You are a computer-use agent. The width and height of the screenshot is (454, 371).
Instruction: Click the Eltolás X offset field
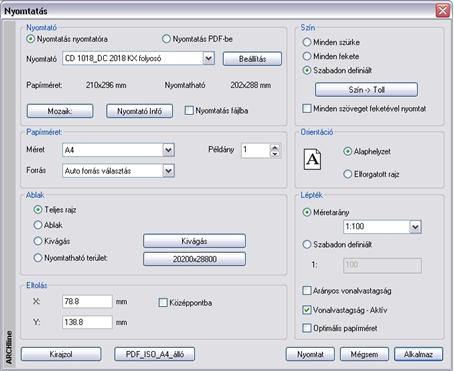[87, 302]
